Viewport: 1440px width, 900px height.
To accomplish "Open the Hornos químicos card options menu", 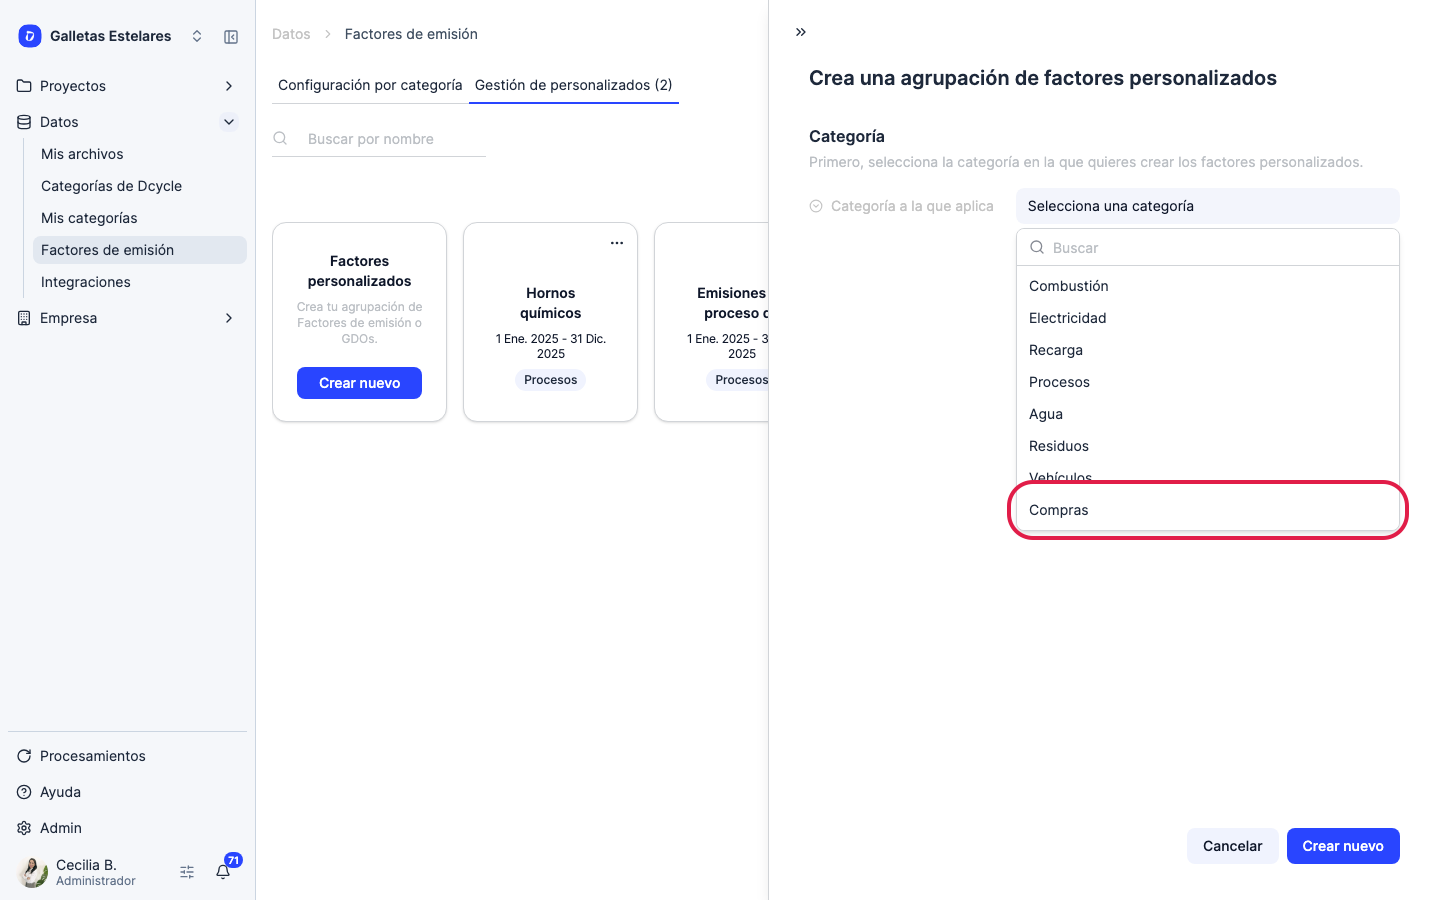I will [x=617, y=243].
